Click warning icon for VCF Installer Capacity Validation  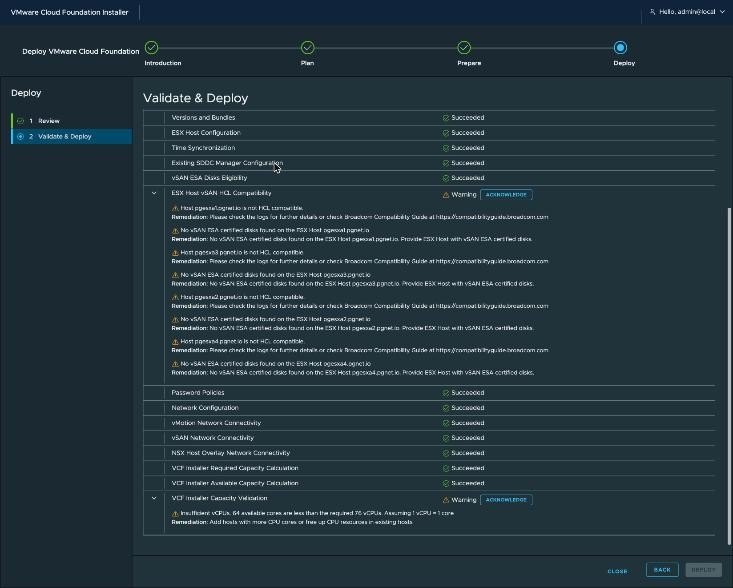(446, 500)
